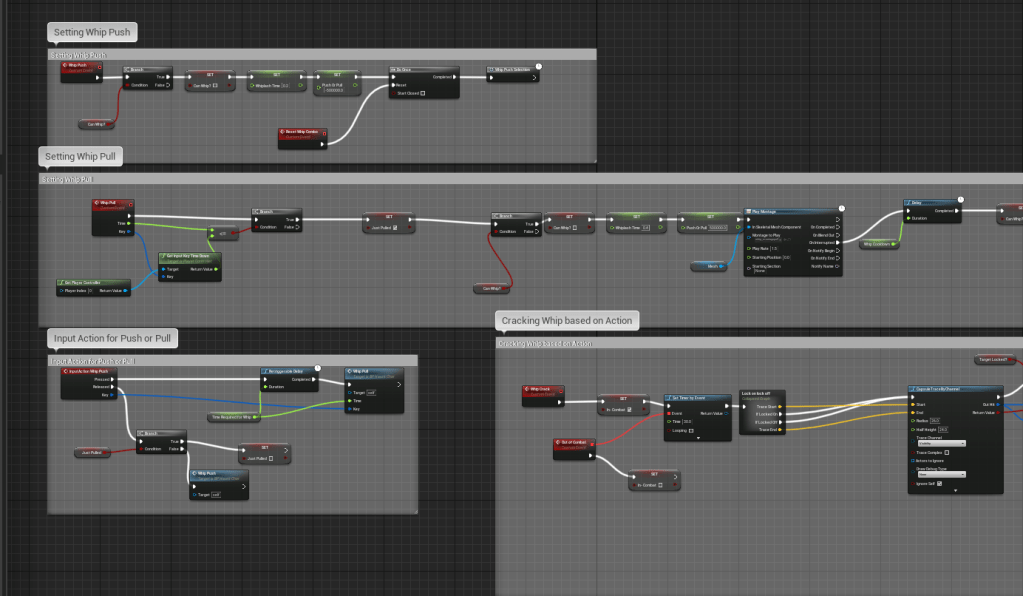Image resolution: width=1023 pixels, height=596 pixels.
Task: Open the Draw Debug Type dropdown
Action: pyautogui.click(x=941, y=474)
